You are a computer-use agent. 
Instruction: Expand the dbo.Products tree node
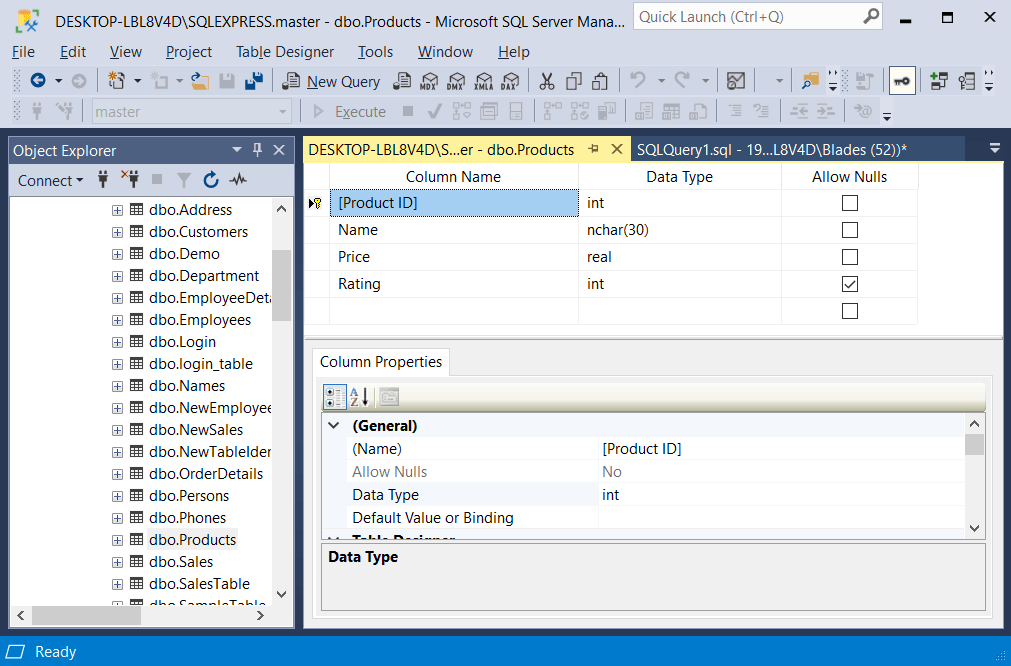coord(120,539)
